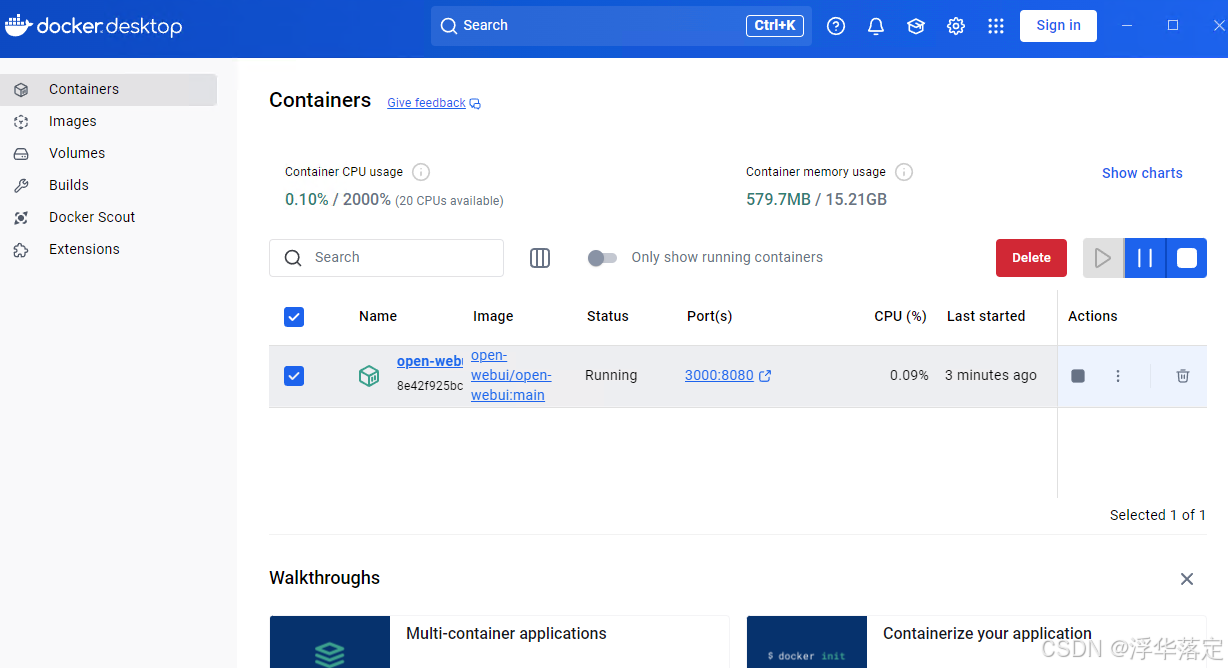Open the apps grid icon in header
The width and height of the screenshot is (1228, 668).
[x=996, y=26]
